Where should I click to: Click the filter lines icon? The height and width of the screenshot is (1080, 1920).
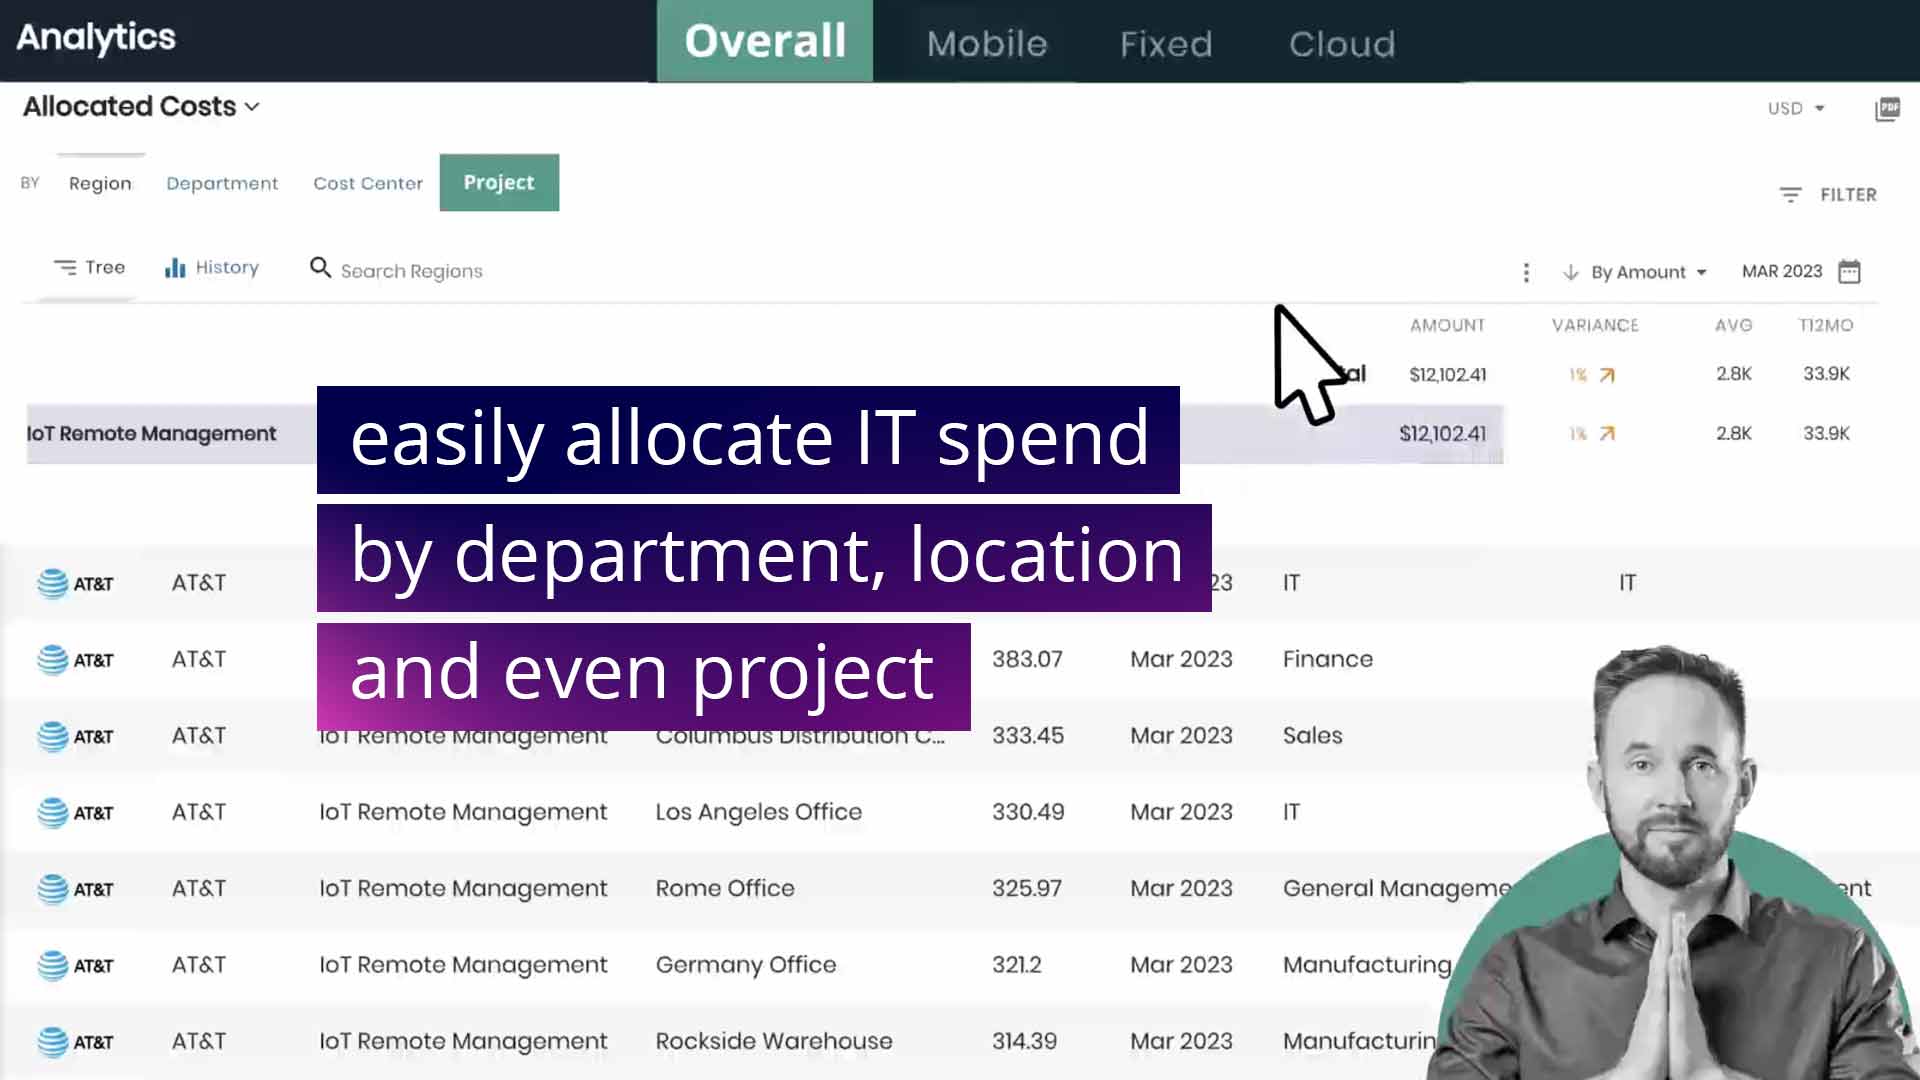1790,194
